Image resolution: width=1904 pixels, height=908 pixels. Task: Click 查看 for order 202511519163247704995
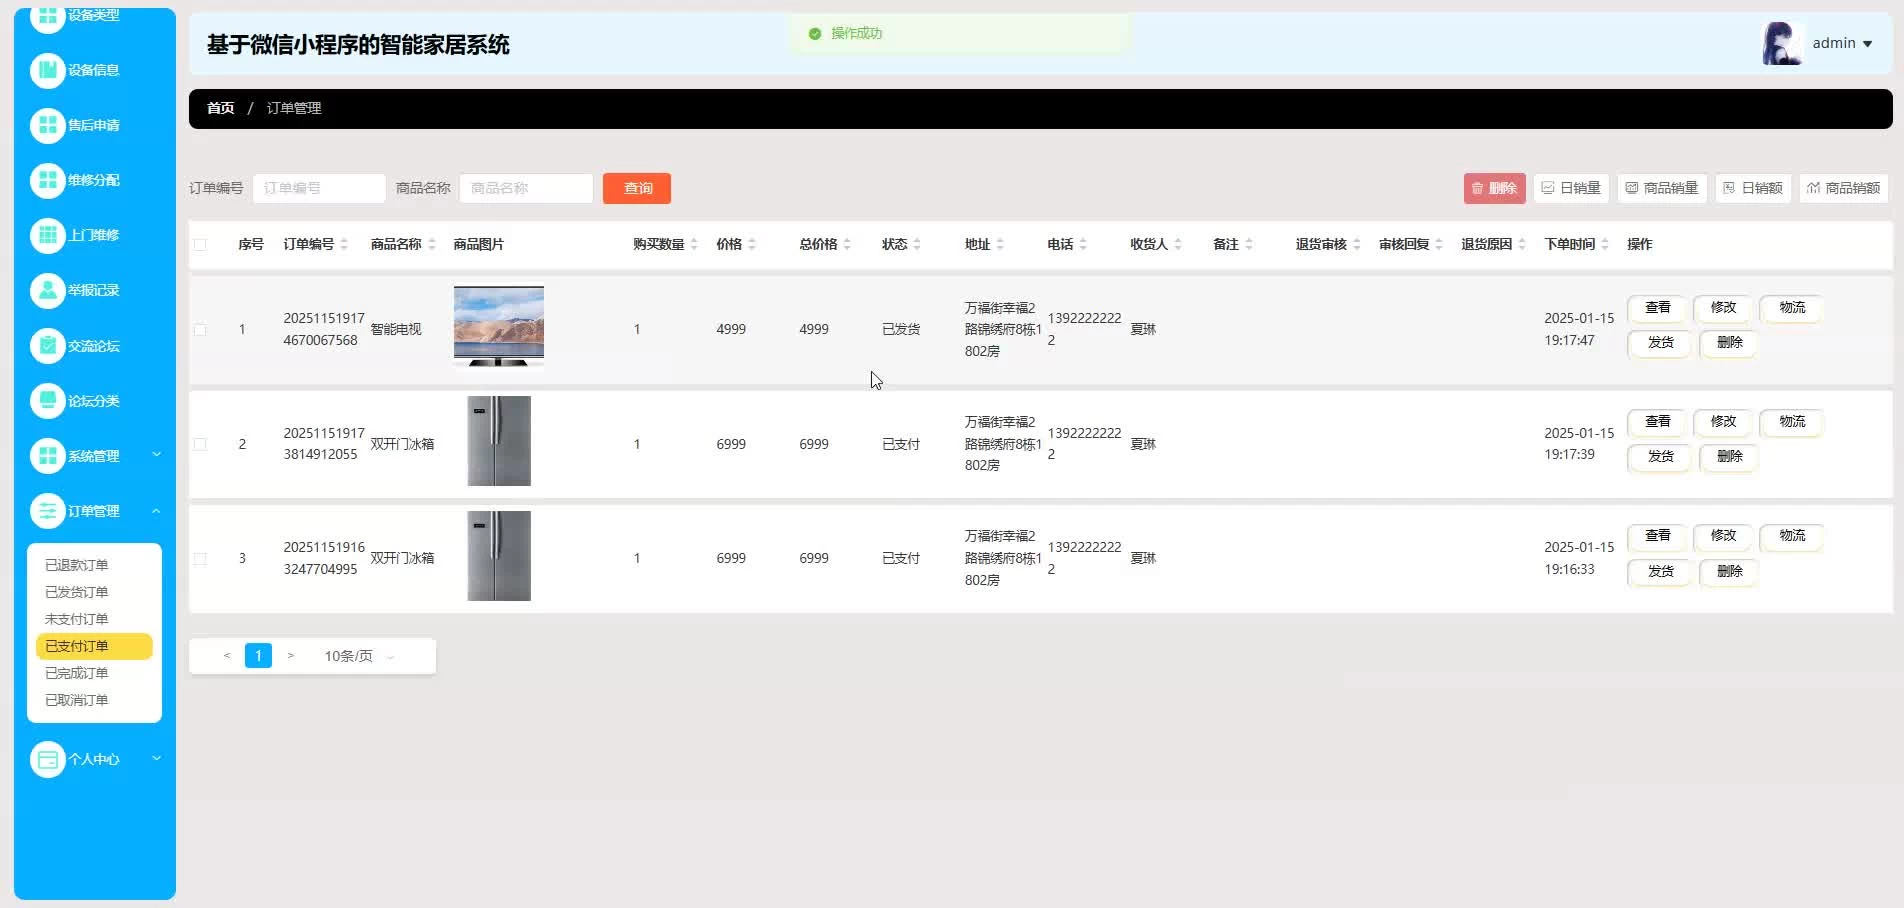coord(1658,536)
